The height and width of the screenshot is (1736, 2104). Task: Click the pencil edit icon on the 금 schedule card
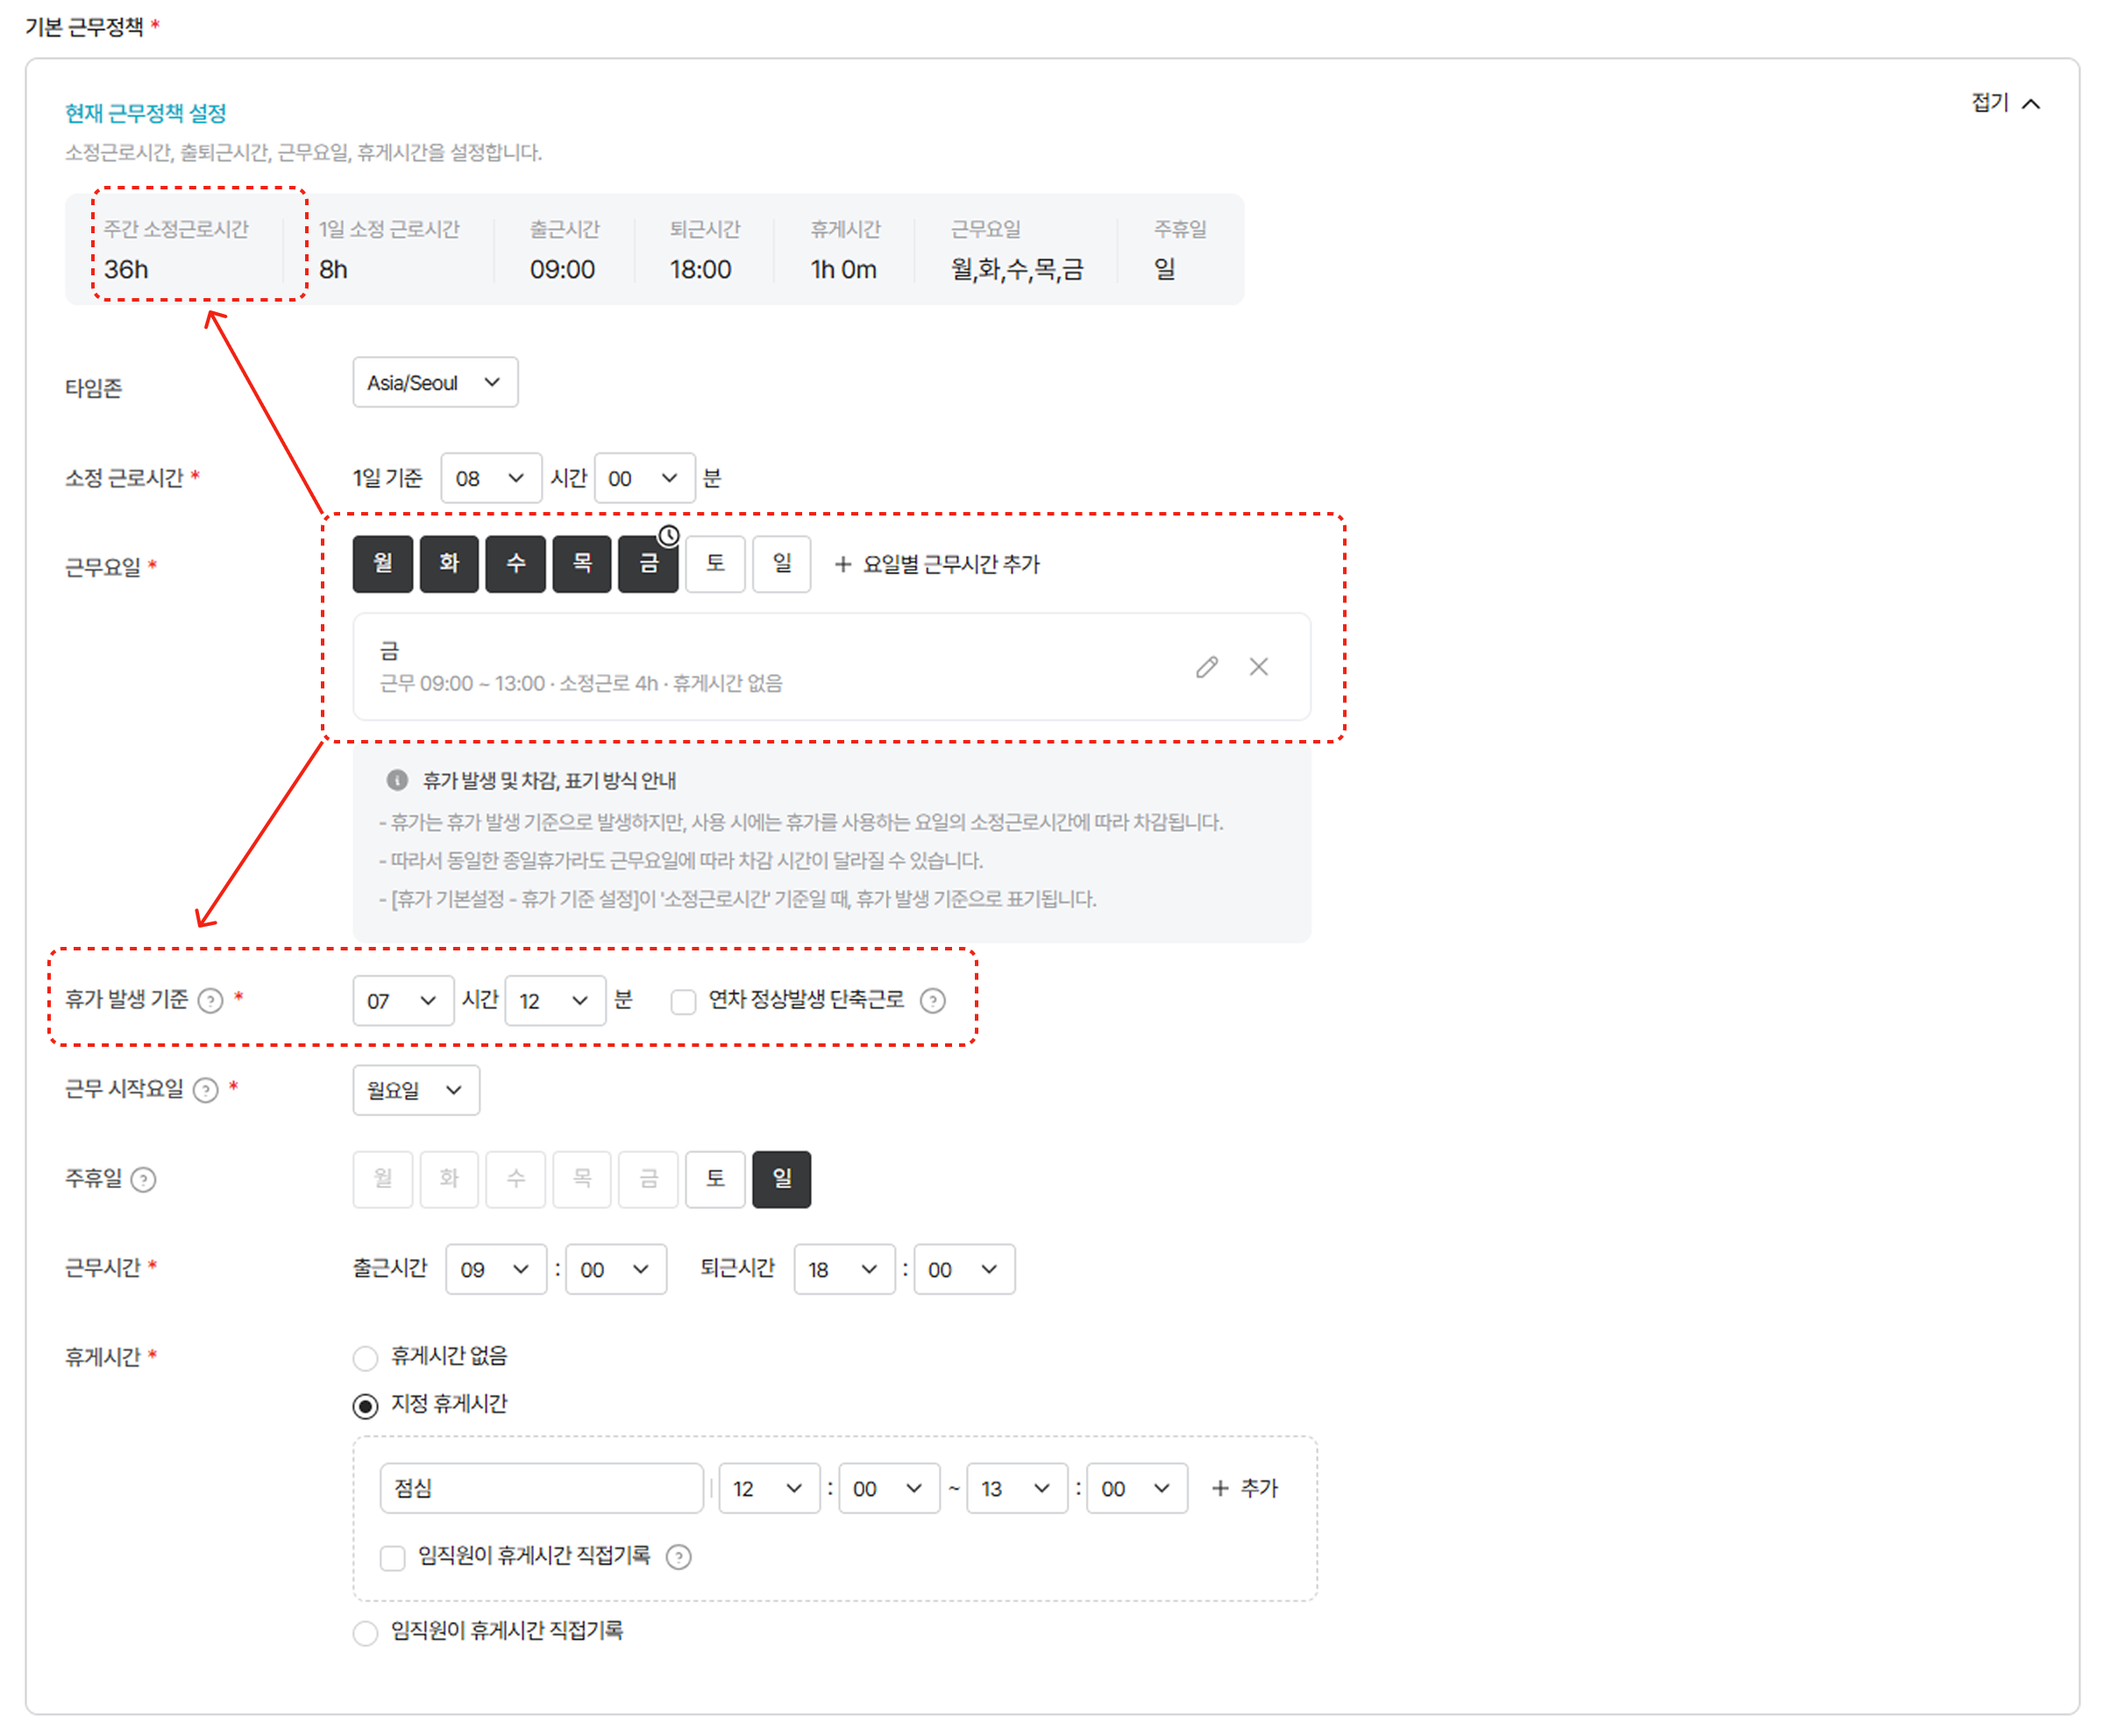1207,667
